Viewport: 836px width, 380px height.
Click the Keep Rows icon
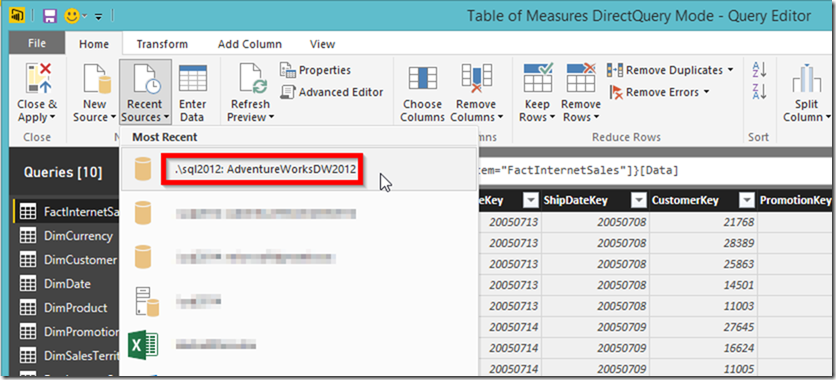537,78
